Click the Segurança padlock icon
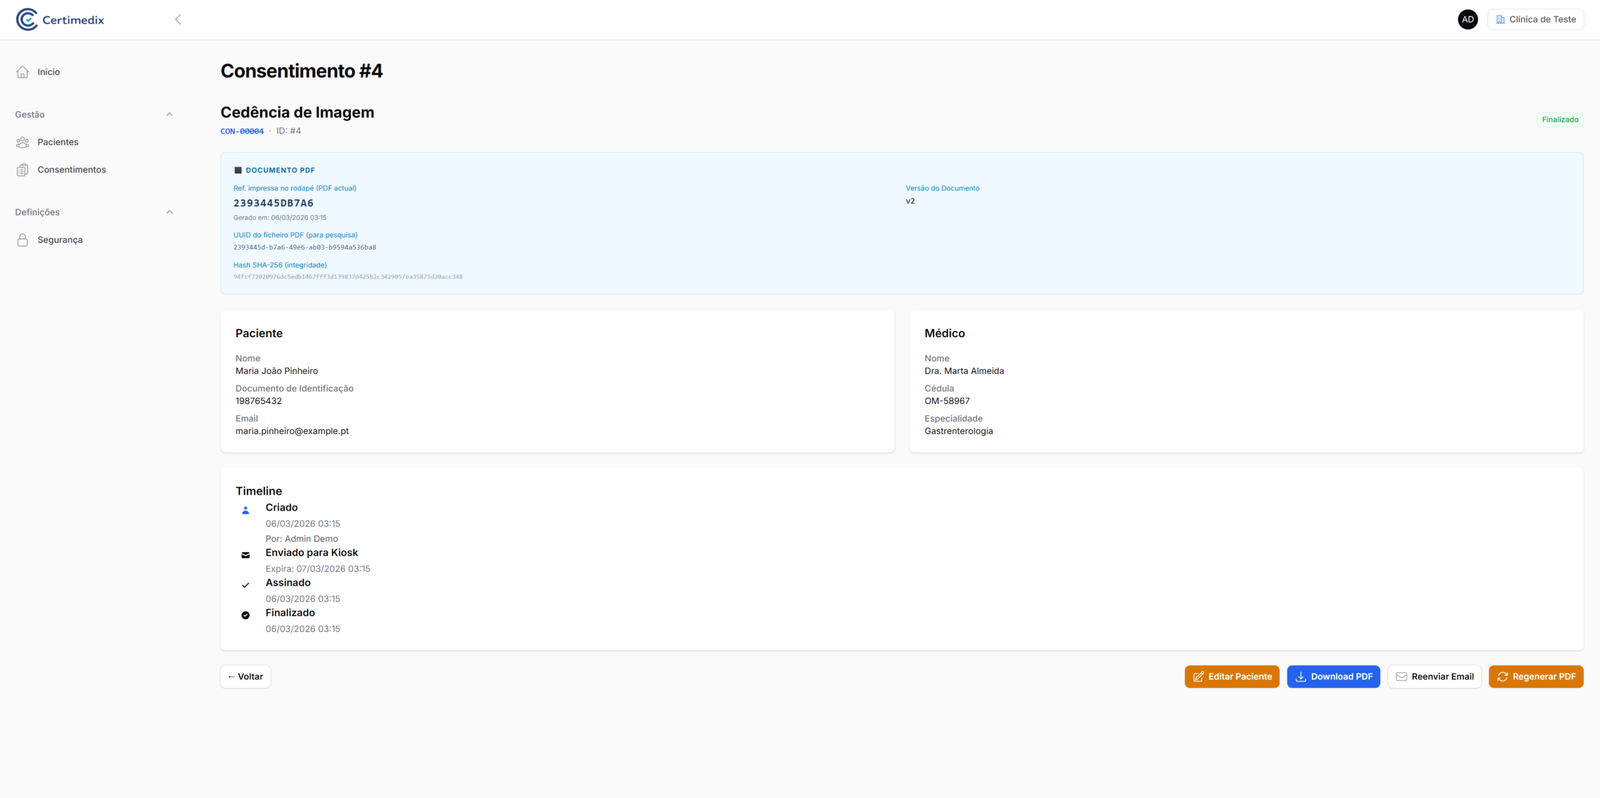 coord(23,240)
